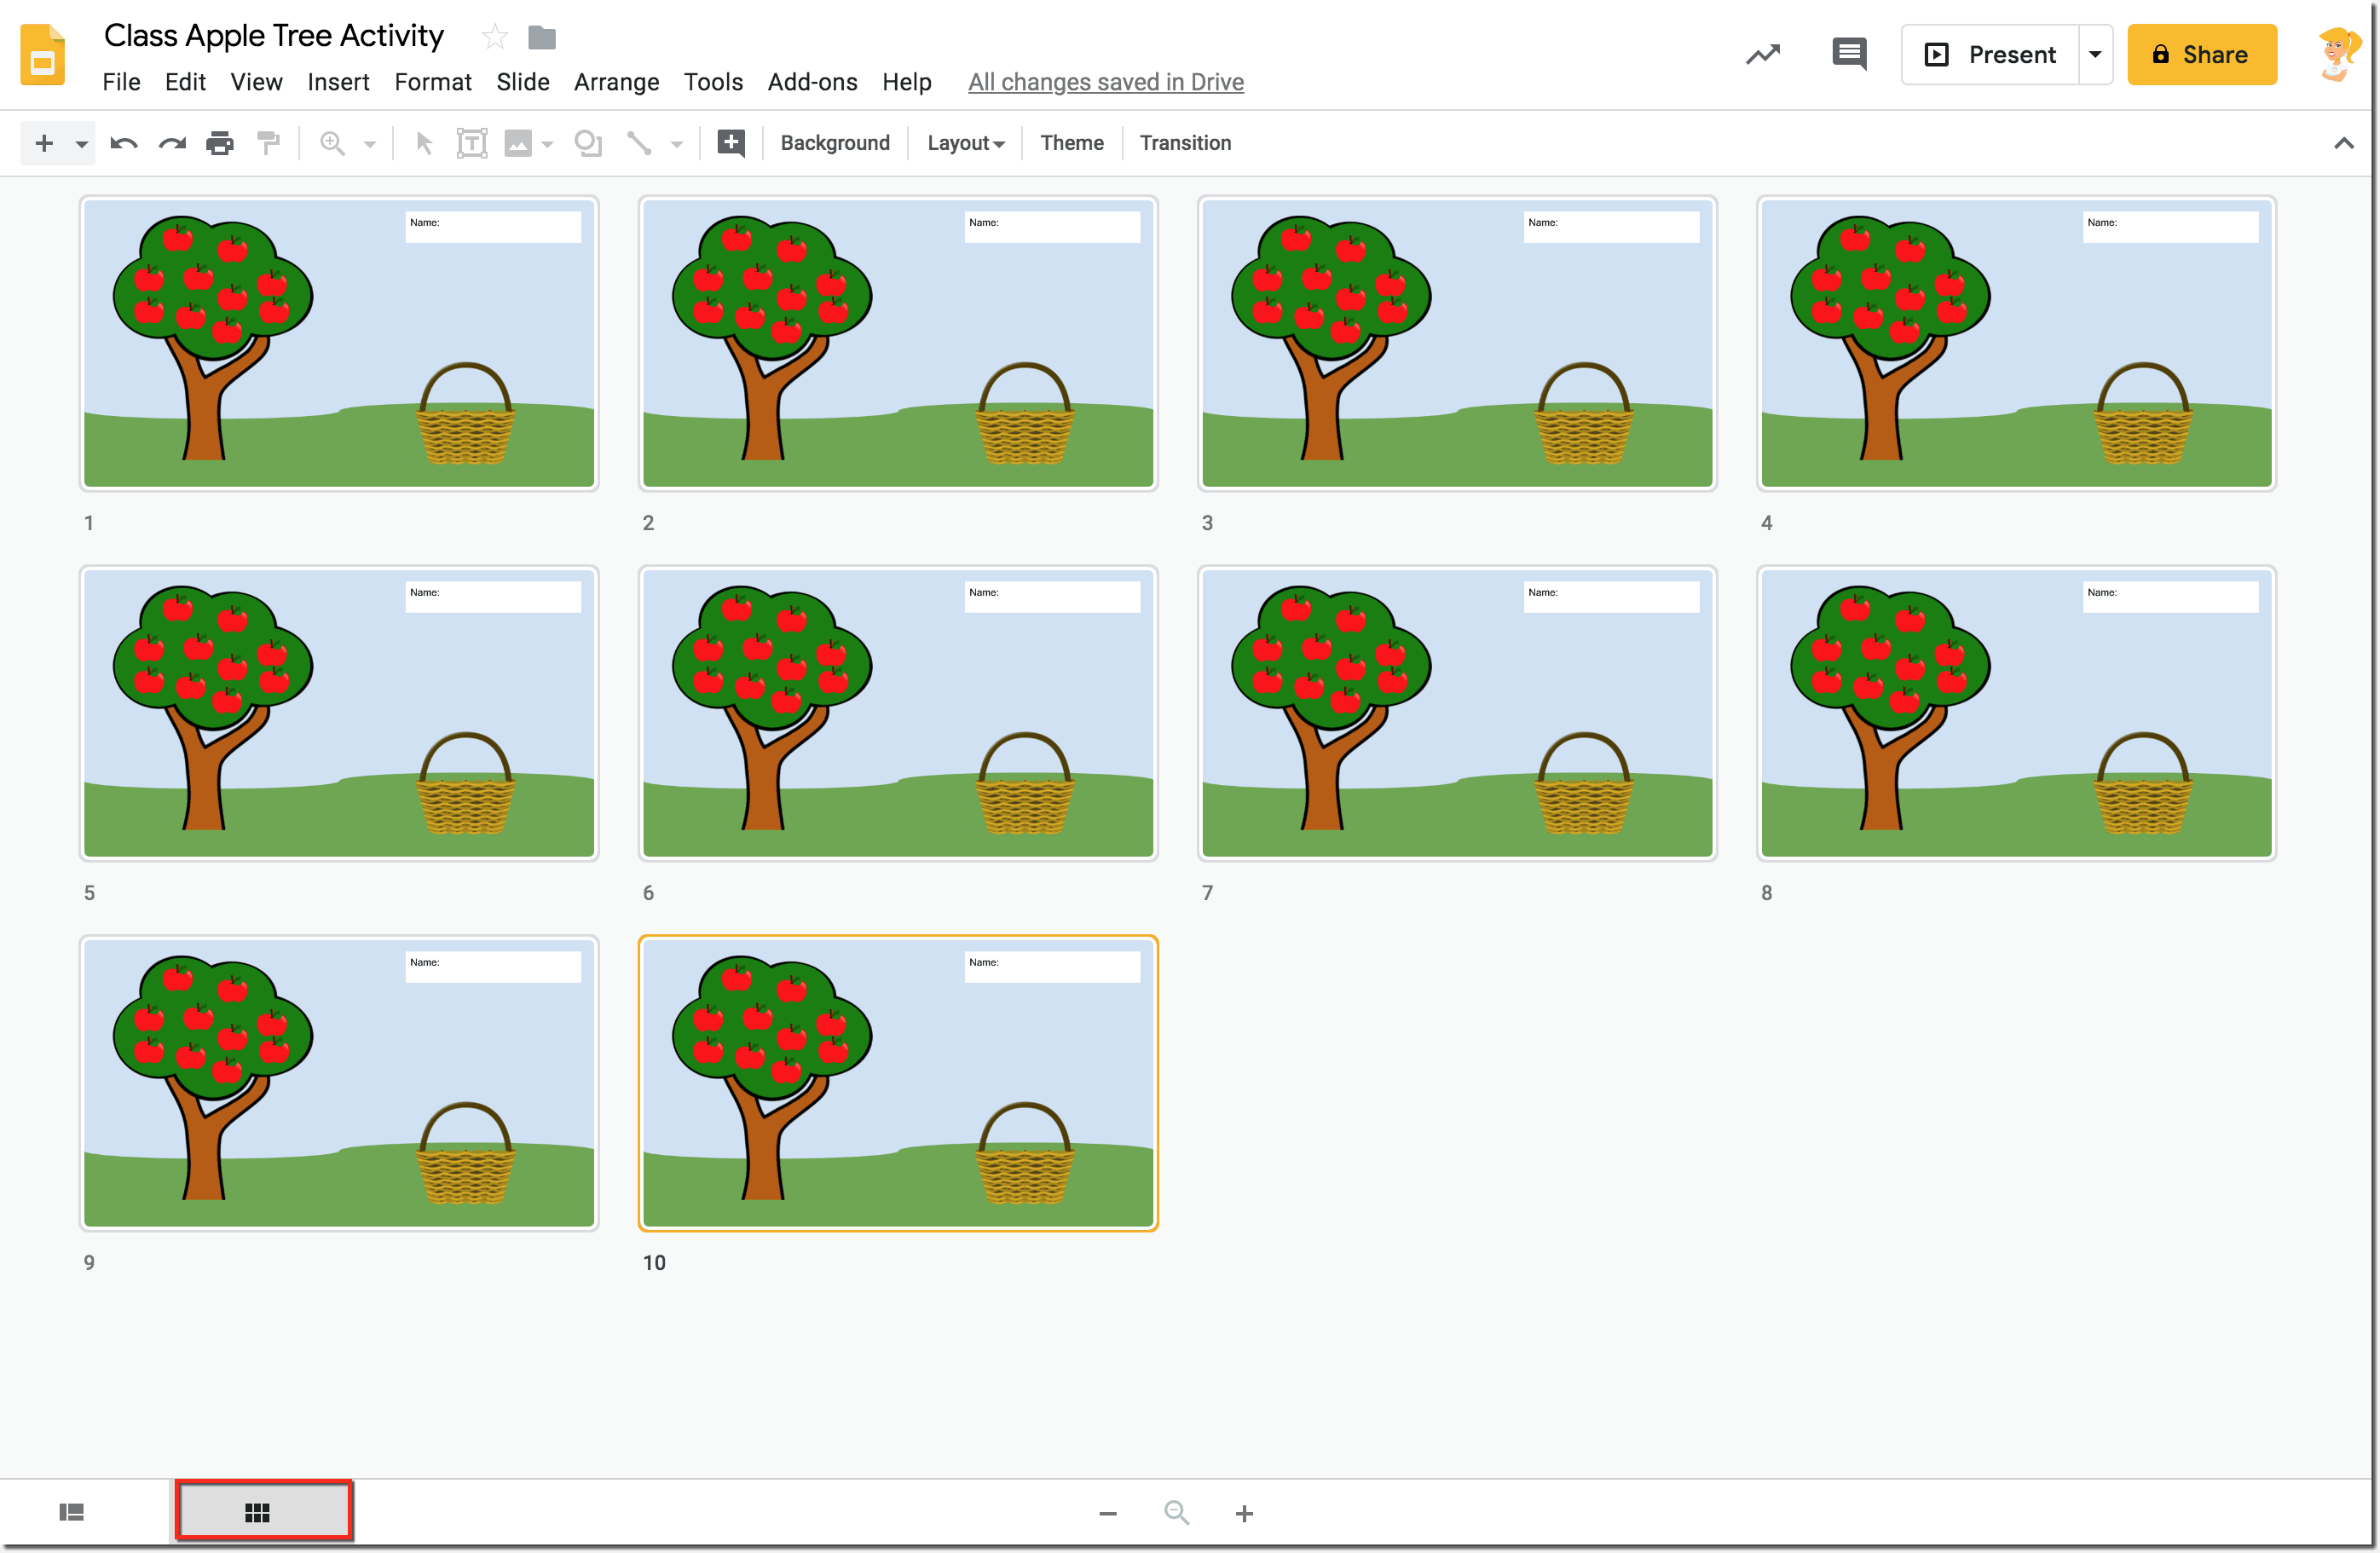Click the Theme button

tap(1072, 143)
